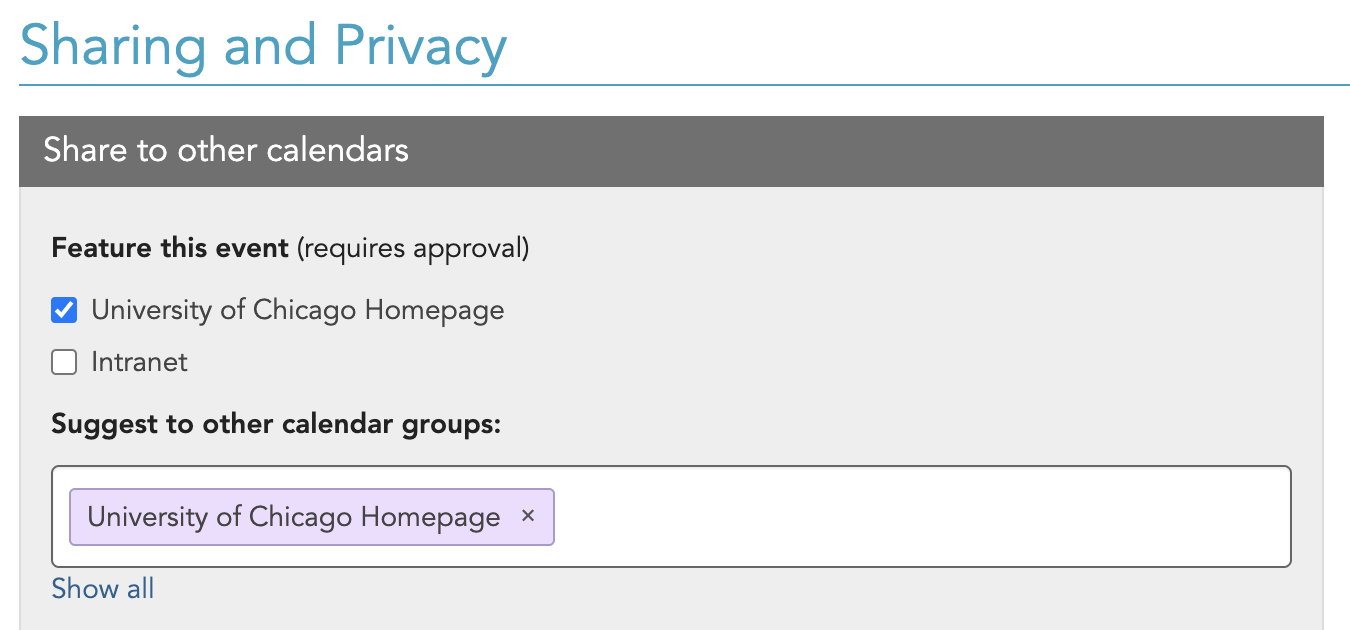Screen dimensions: 1350x630
Task: Click the Intranet label text
Action: [139, 361]
